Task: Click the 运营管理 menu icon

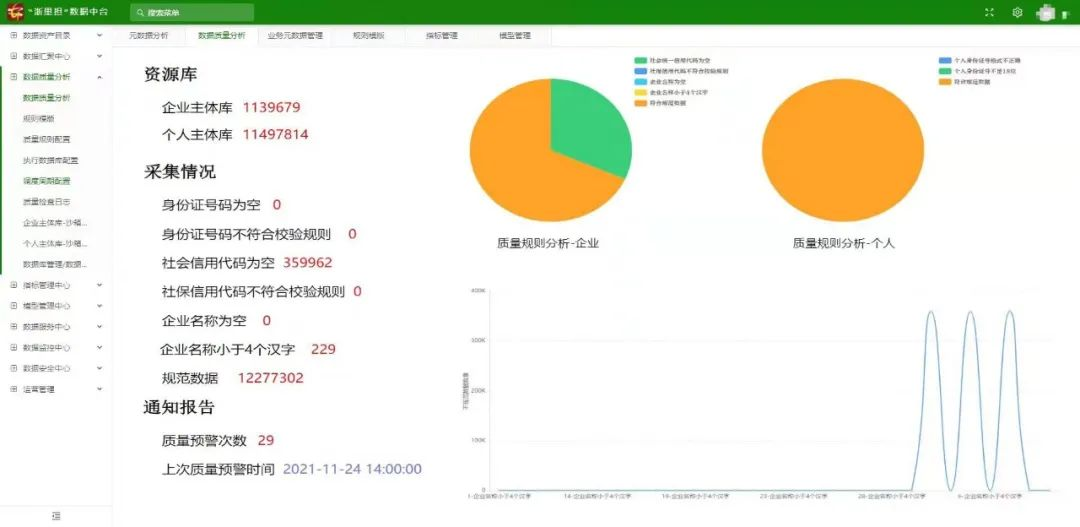Action: click(x=14, y=389)
